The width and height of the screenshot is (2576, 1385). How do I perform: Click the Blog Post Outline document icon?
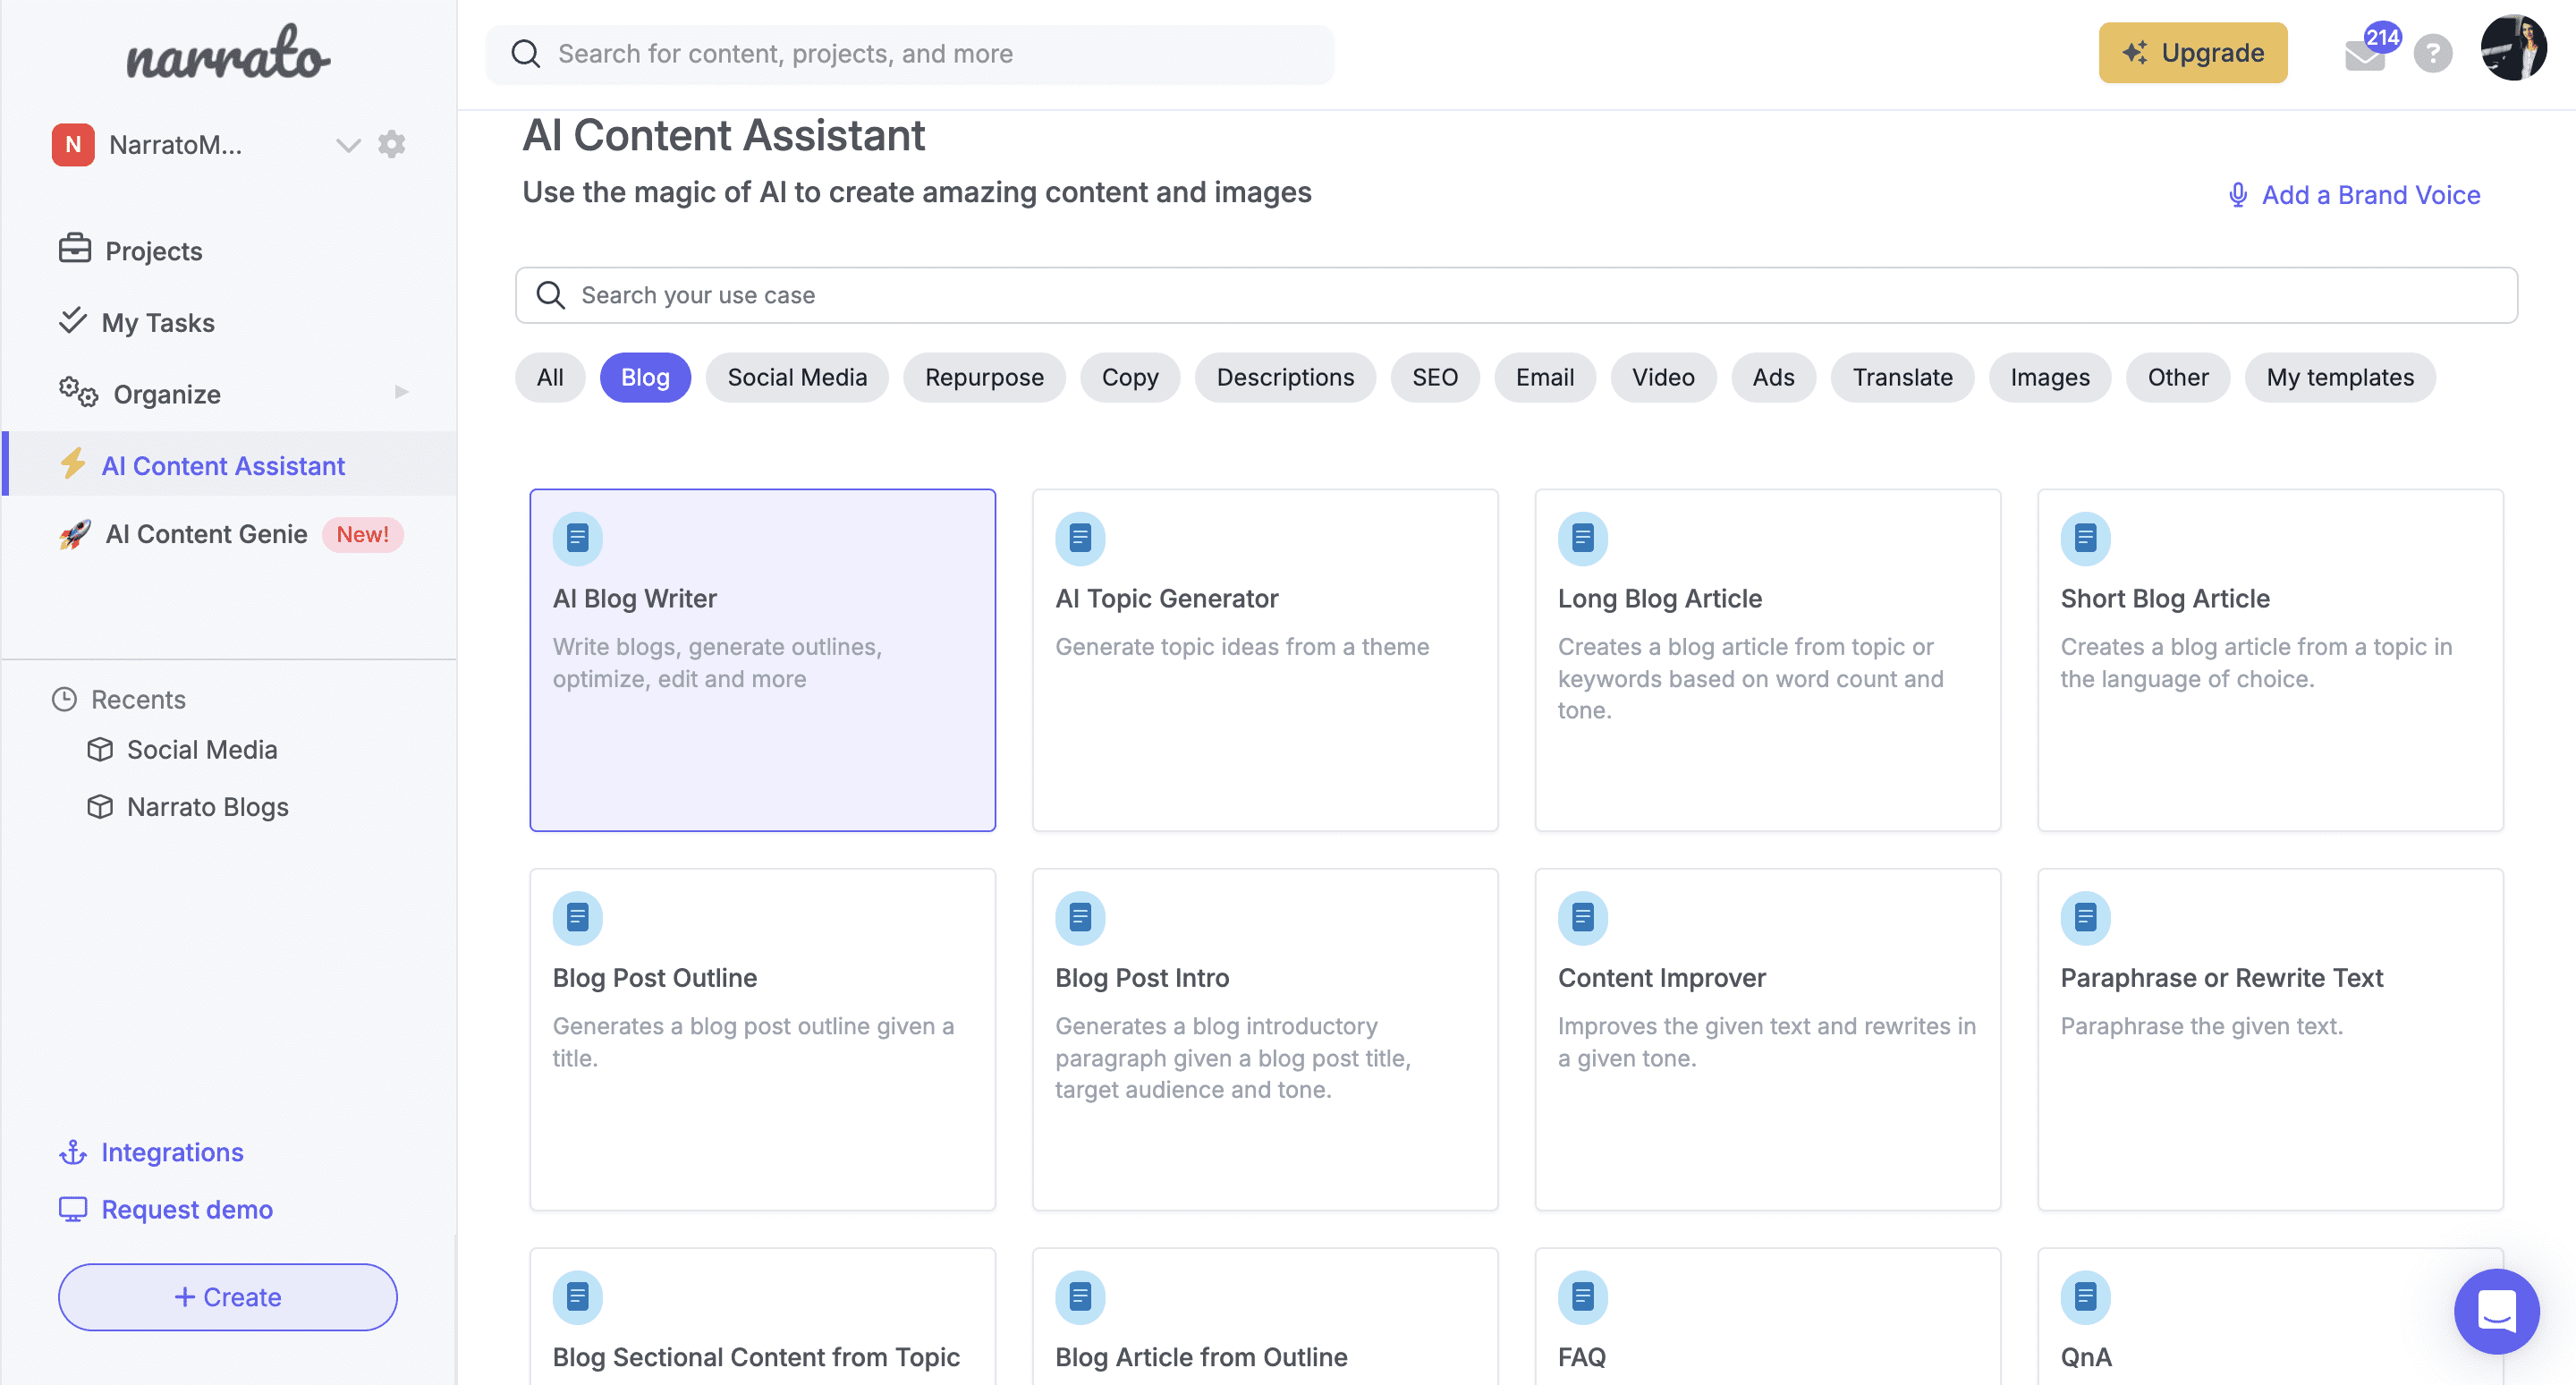coord(578,917)
